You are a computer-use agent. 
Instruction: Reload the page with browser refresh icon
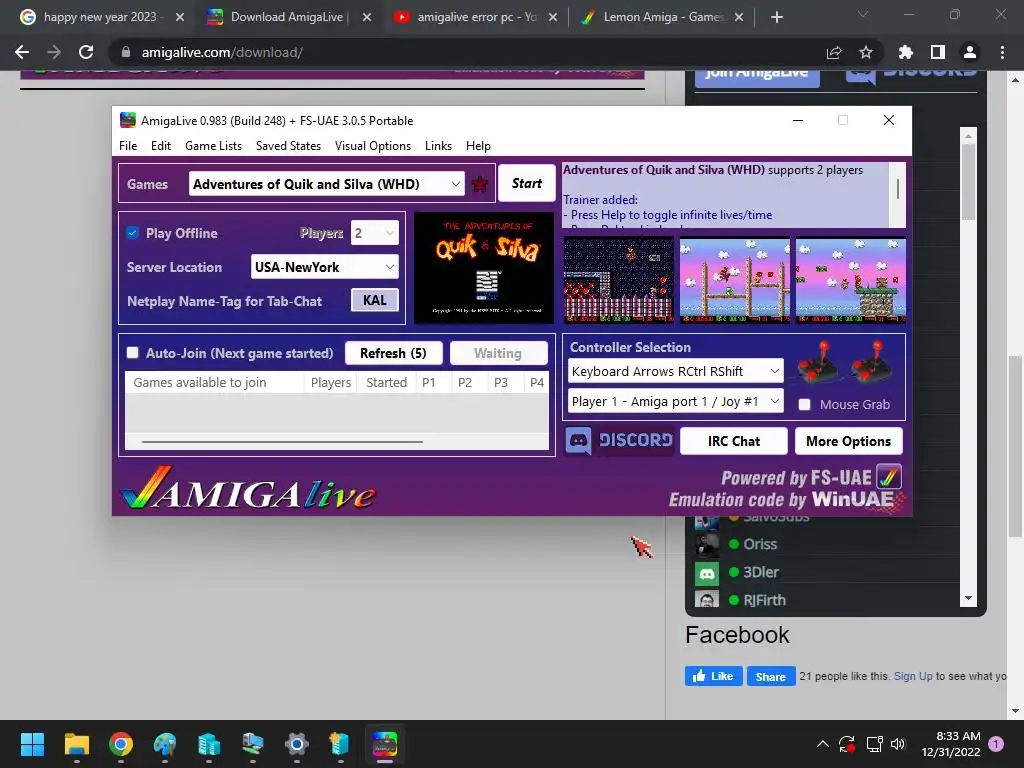coord(86,52)
